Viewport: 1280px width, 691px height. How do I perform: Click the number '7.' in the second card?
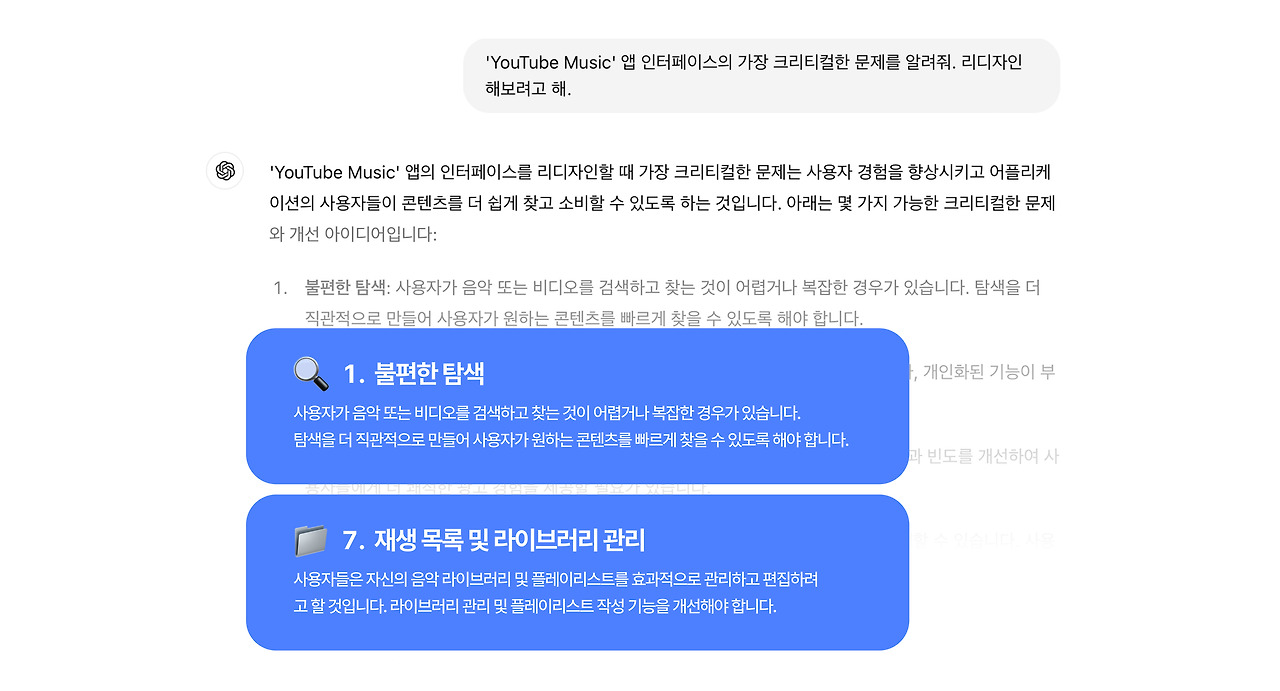354,540
